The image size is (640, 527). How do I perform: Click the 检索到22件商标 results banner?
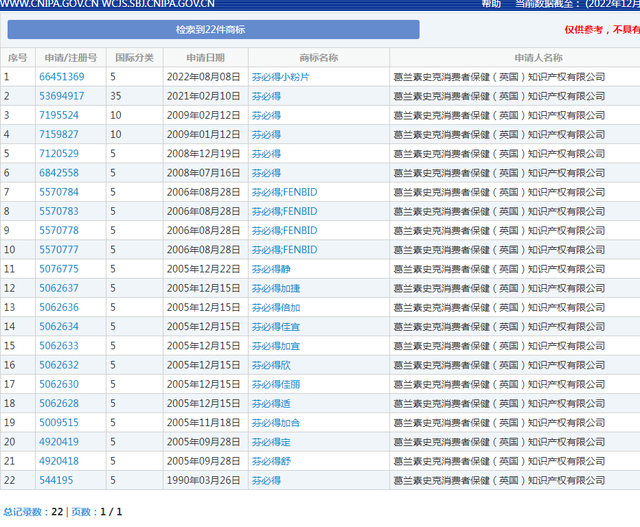pos(213,29)
